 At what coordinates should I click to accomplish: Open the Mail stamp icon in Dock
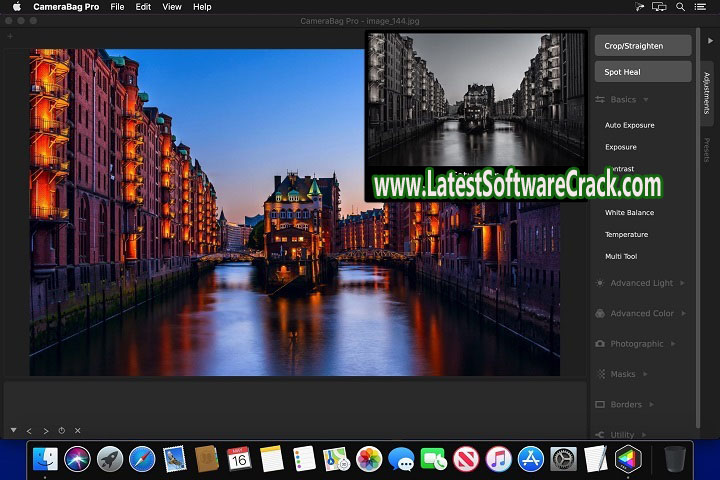[x=174, y=458]
